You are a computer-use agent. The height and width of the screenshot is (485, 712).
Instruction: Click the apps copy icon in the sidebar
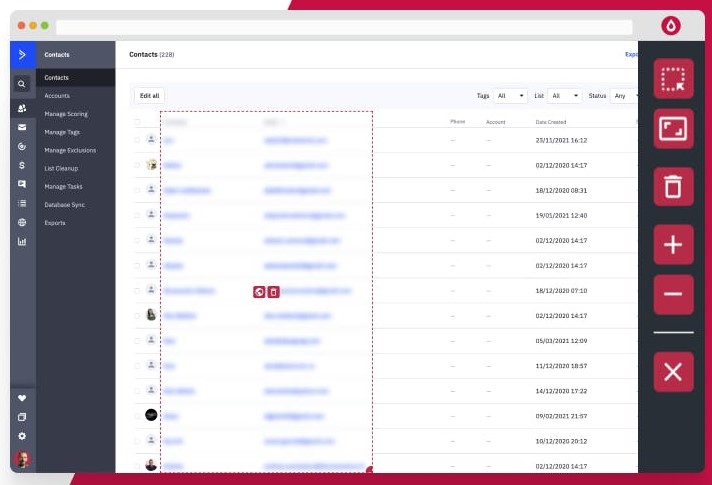point(22,417)
